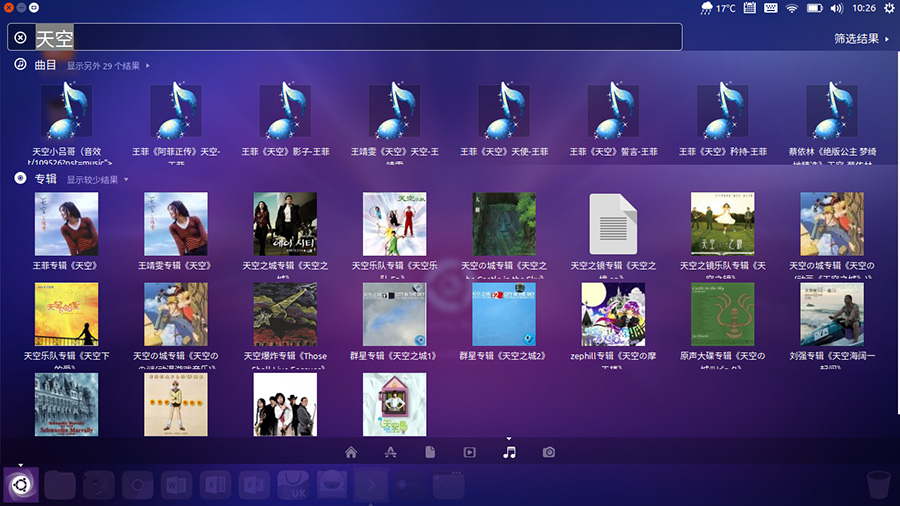This screenshot has width=900, height=506.
Task: Collapse albums with 显示较少结果
Action: (97, 180)
